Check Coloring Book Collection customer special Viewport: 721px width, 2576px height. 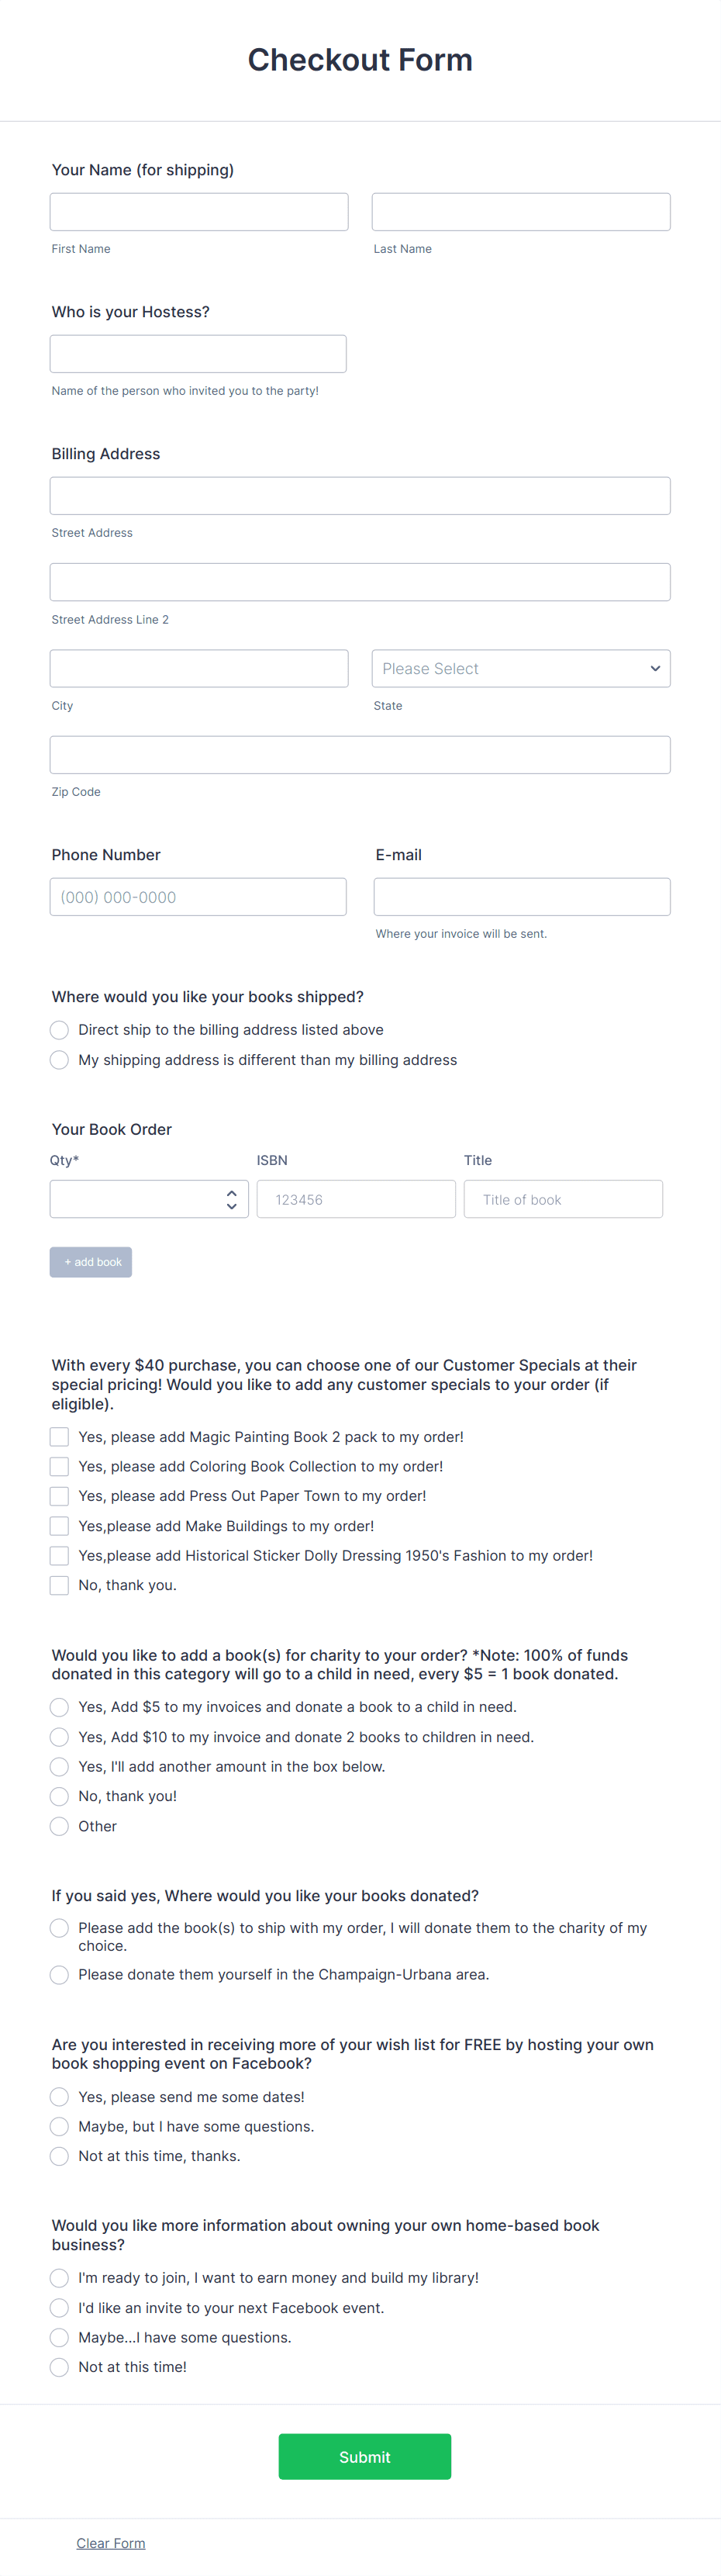[x=59, y=1466]
